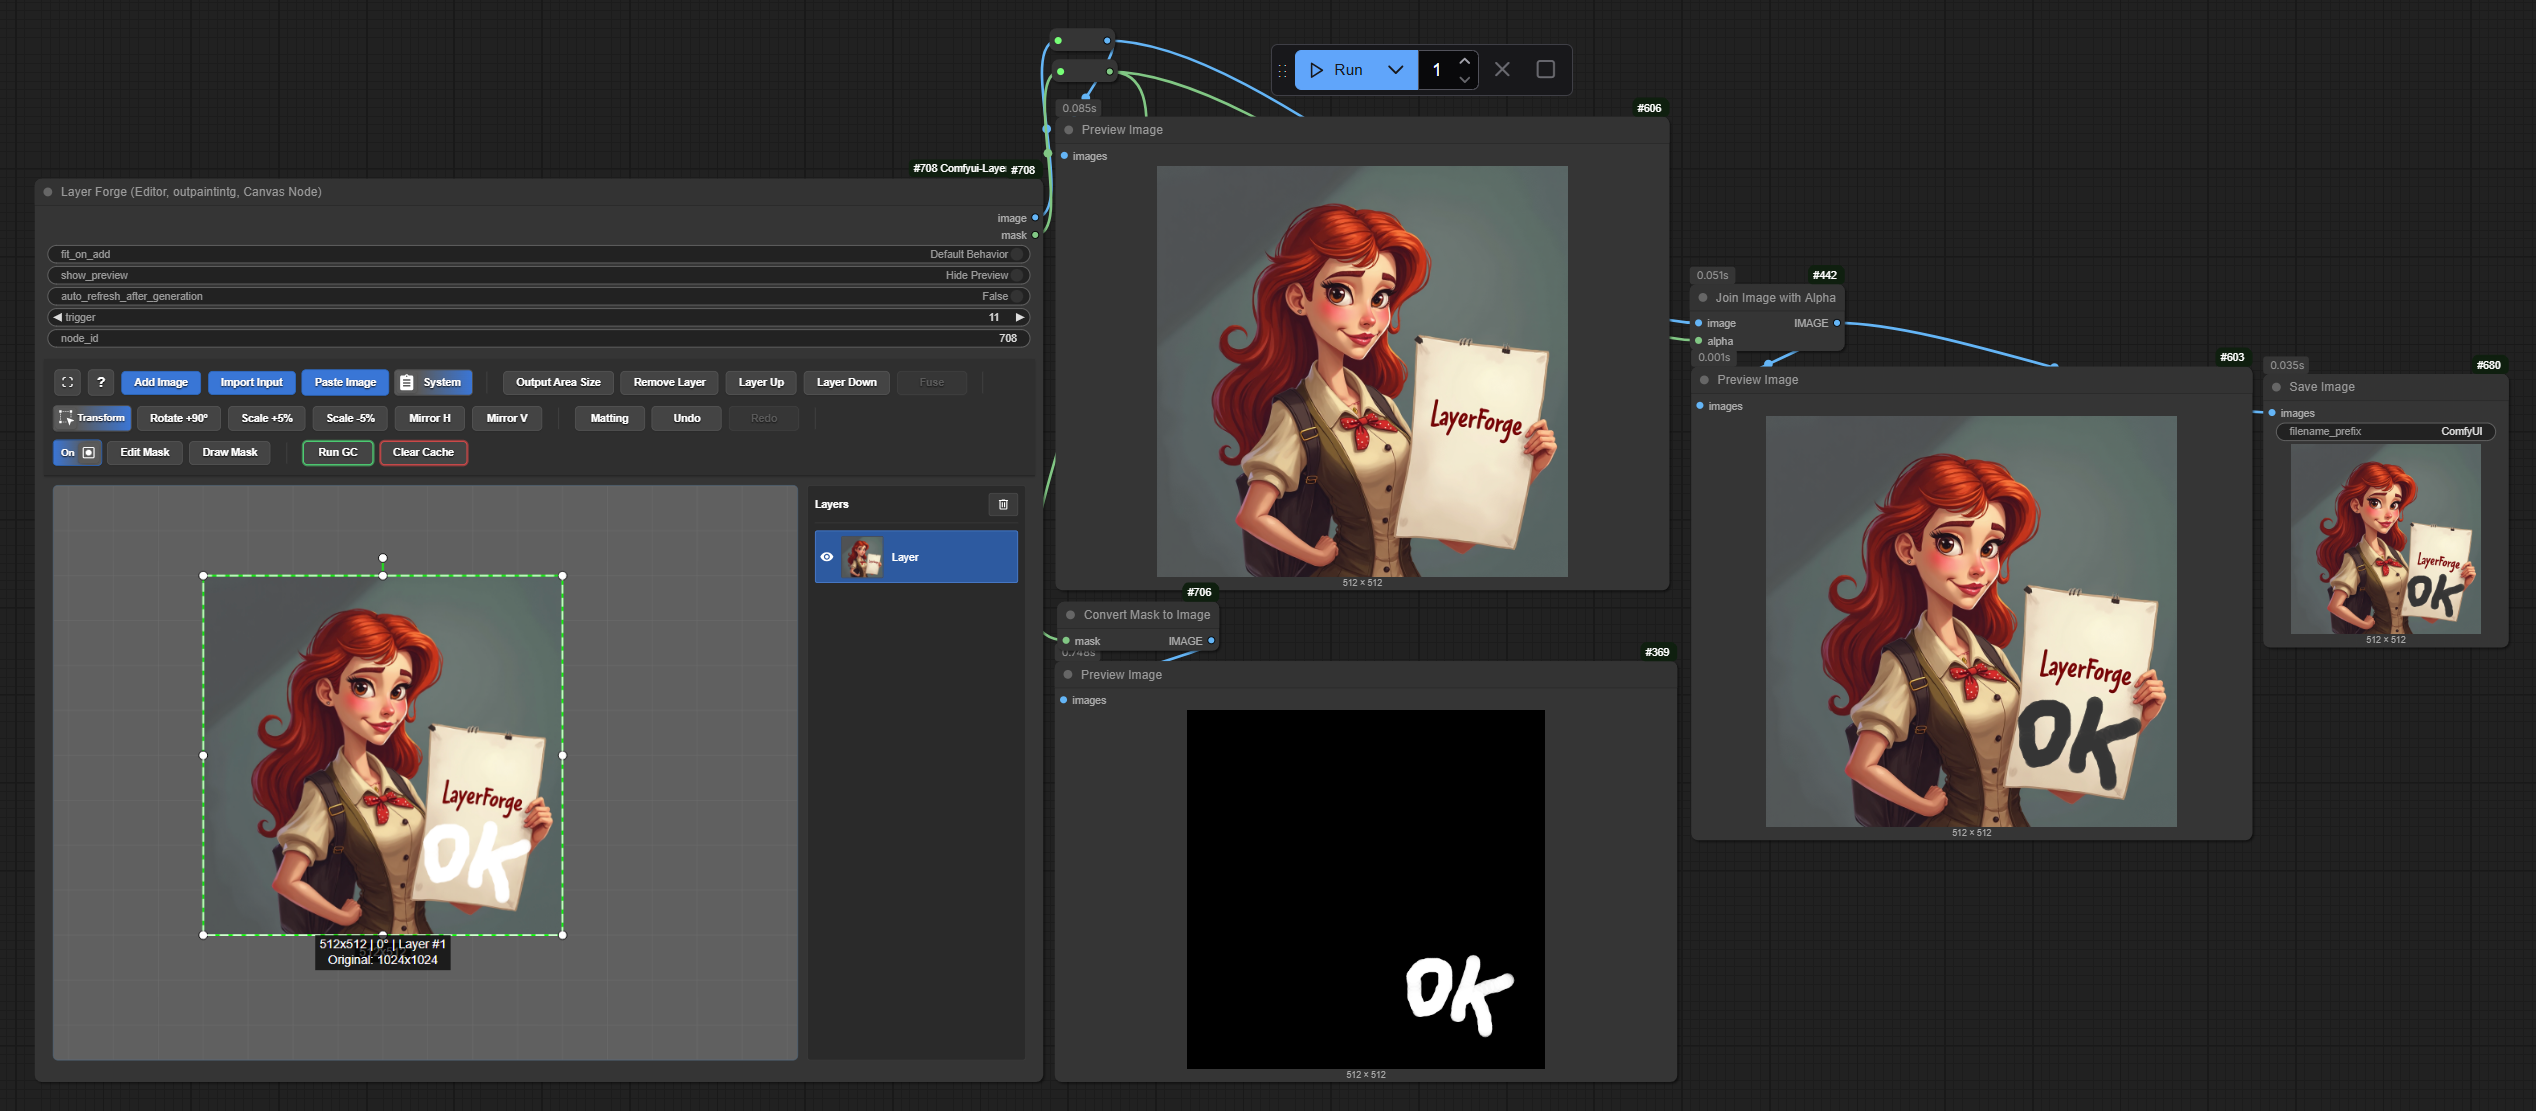
Task: Click the Run GC button
Action: coord(337,452)
